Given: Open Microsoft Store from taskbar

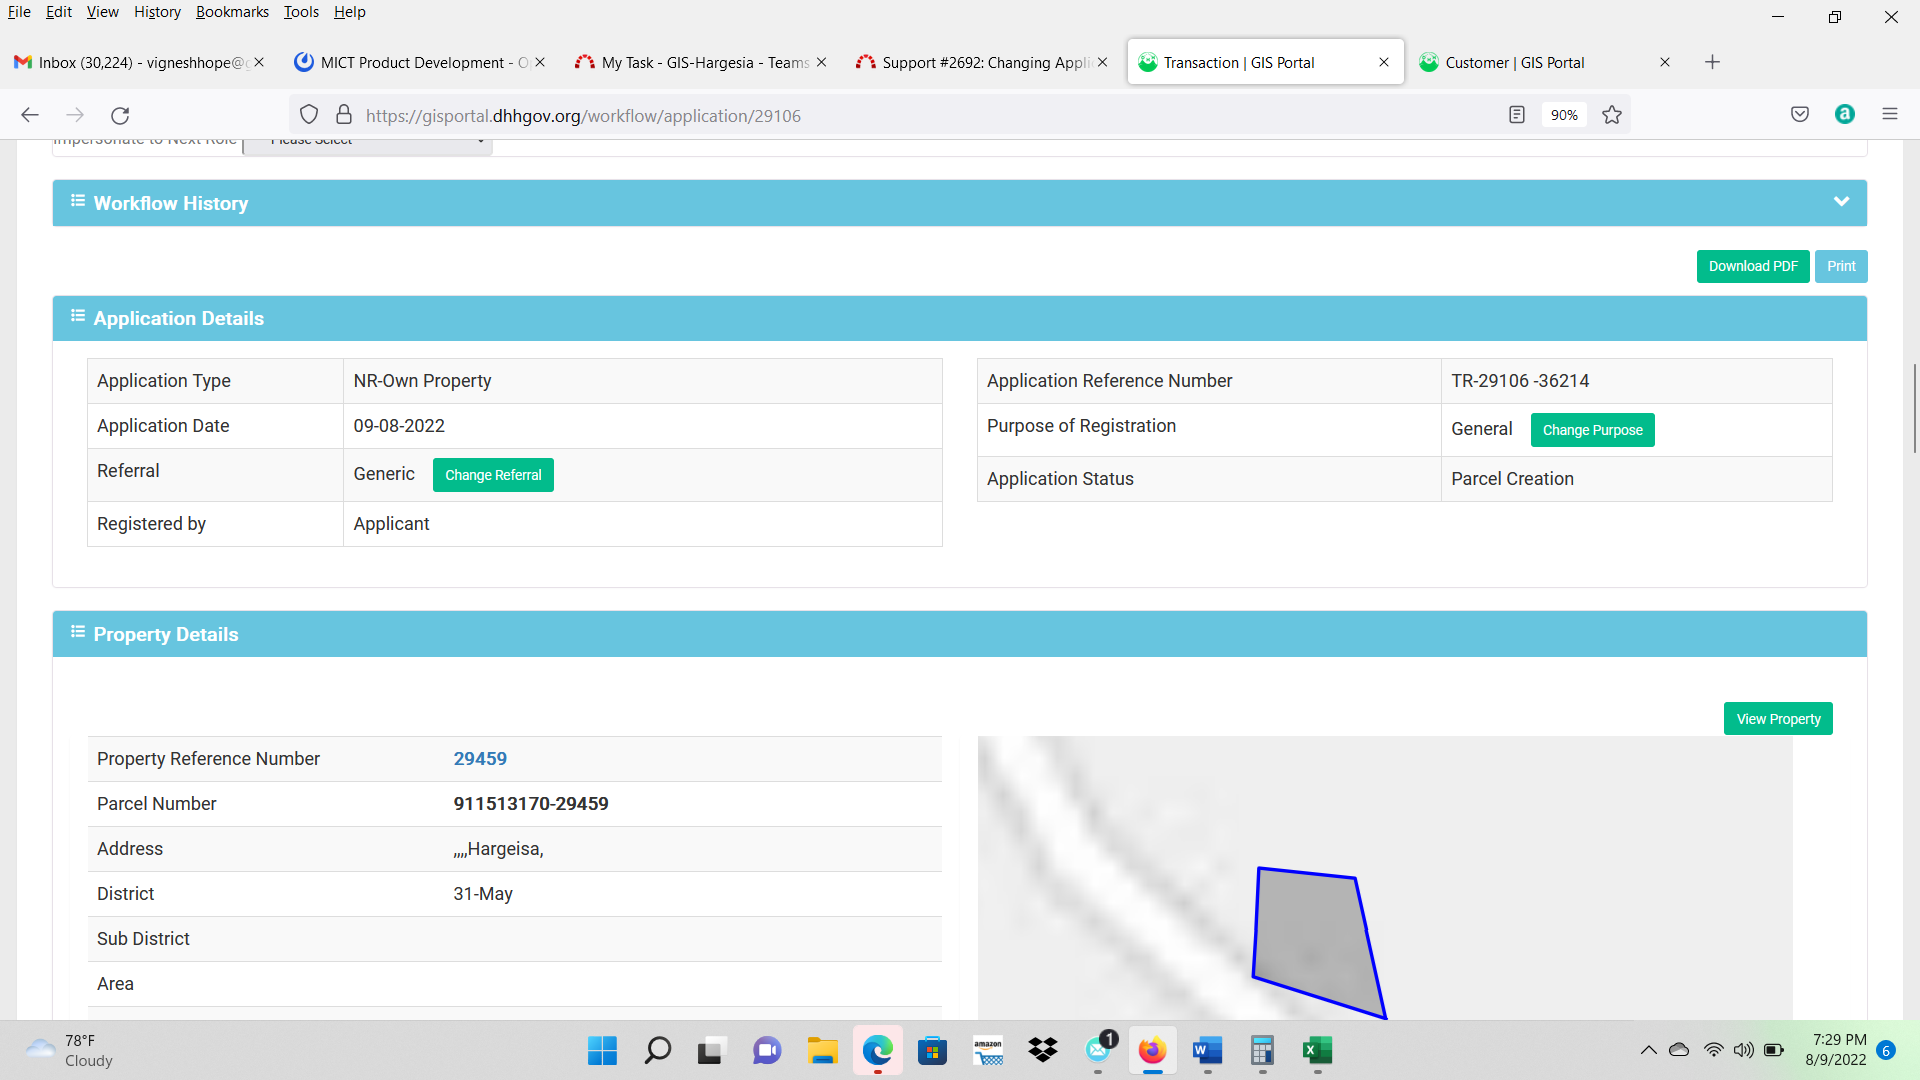Looking at the screenshot, I should click(x=932, y=1050).
